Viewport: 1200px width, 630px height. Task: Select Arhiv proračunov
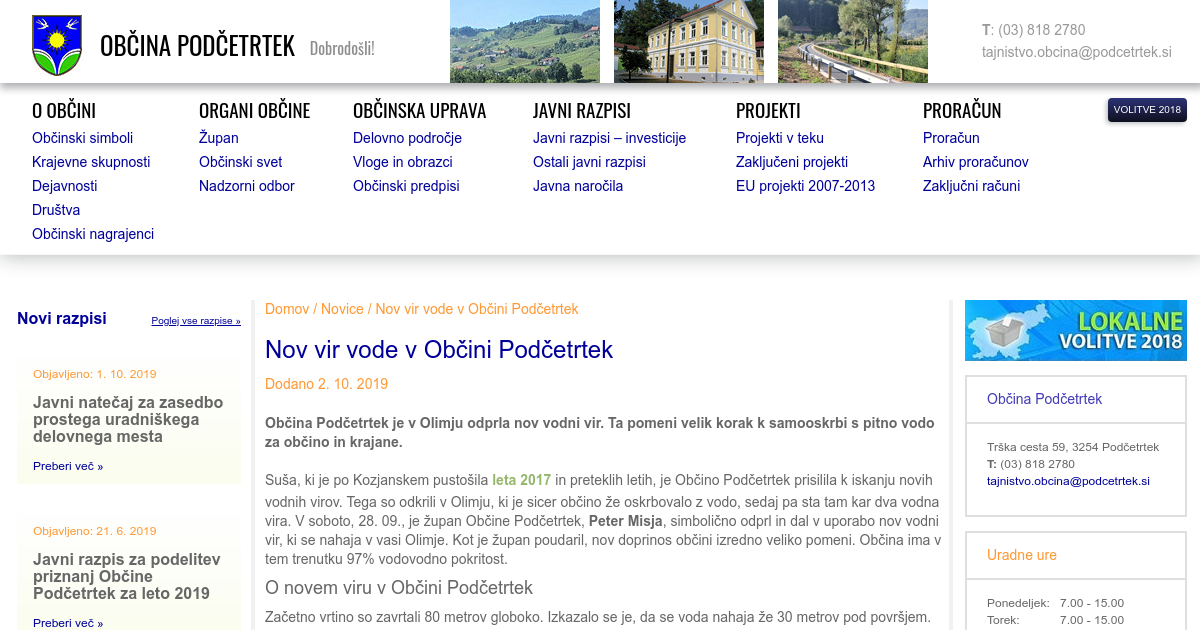tap(975, 162)
